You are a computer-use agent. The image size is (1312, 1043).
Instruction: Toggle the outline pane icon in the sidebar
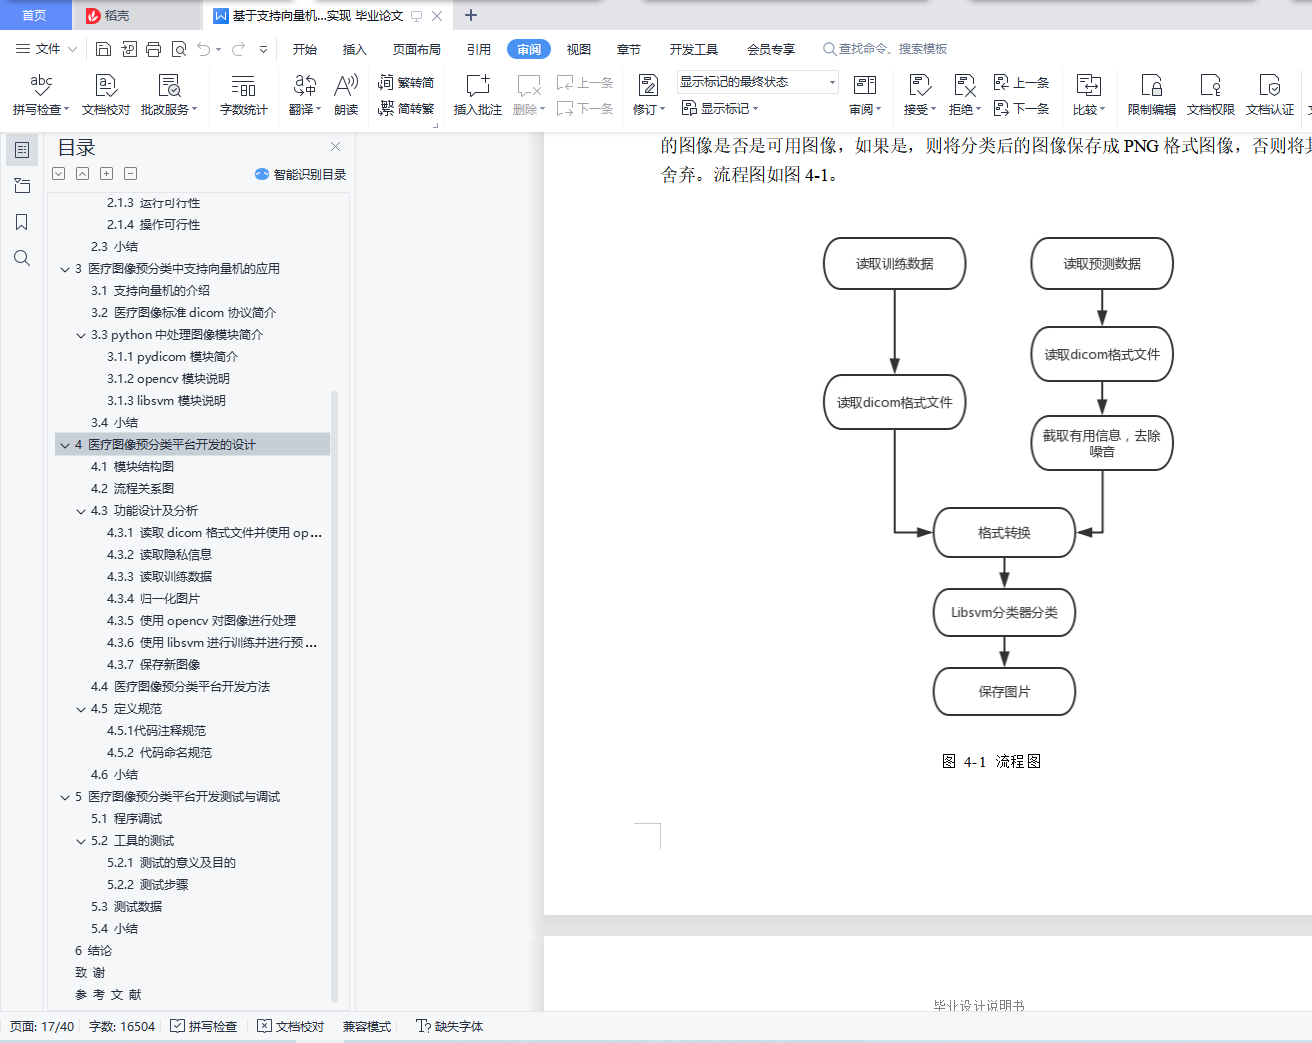(21, 150)
